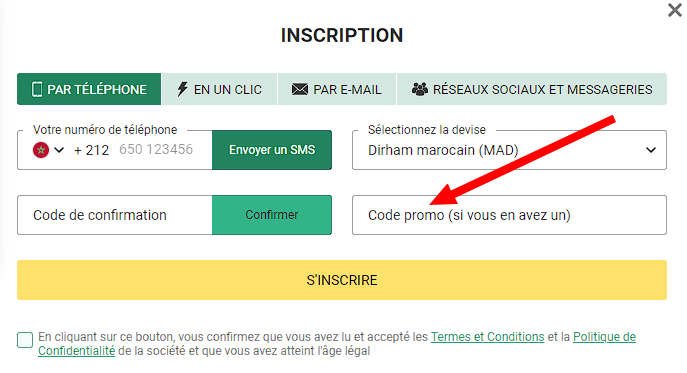Click the Moroccan flag icon

pyautogui.click(x=41, y=150)
